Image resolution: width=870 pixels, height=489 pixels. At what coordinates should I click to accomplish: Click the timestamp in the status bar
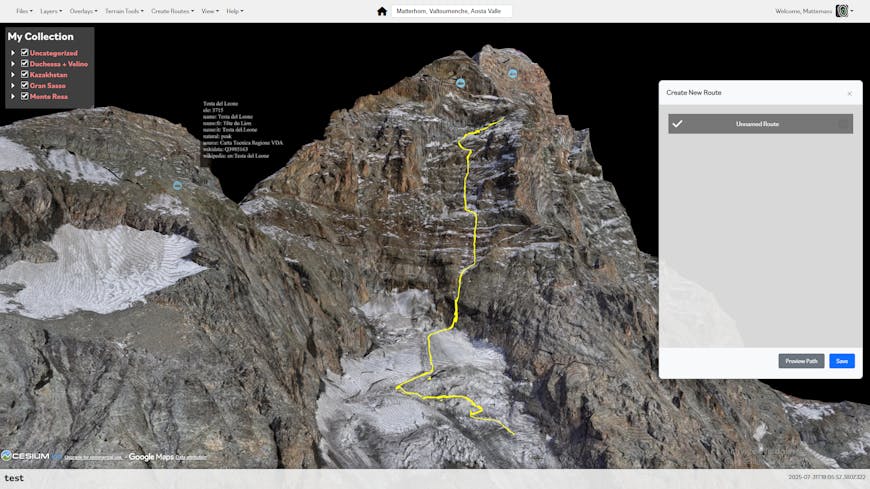coord(827,477)
